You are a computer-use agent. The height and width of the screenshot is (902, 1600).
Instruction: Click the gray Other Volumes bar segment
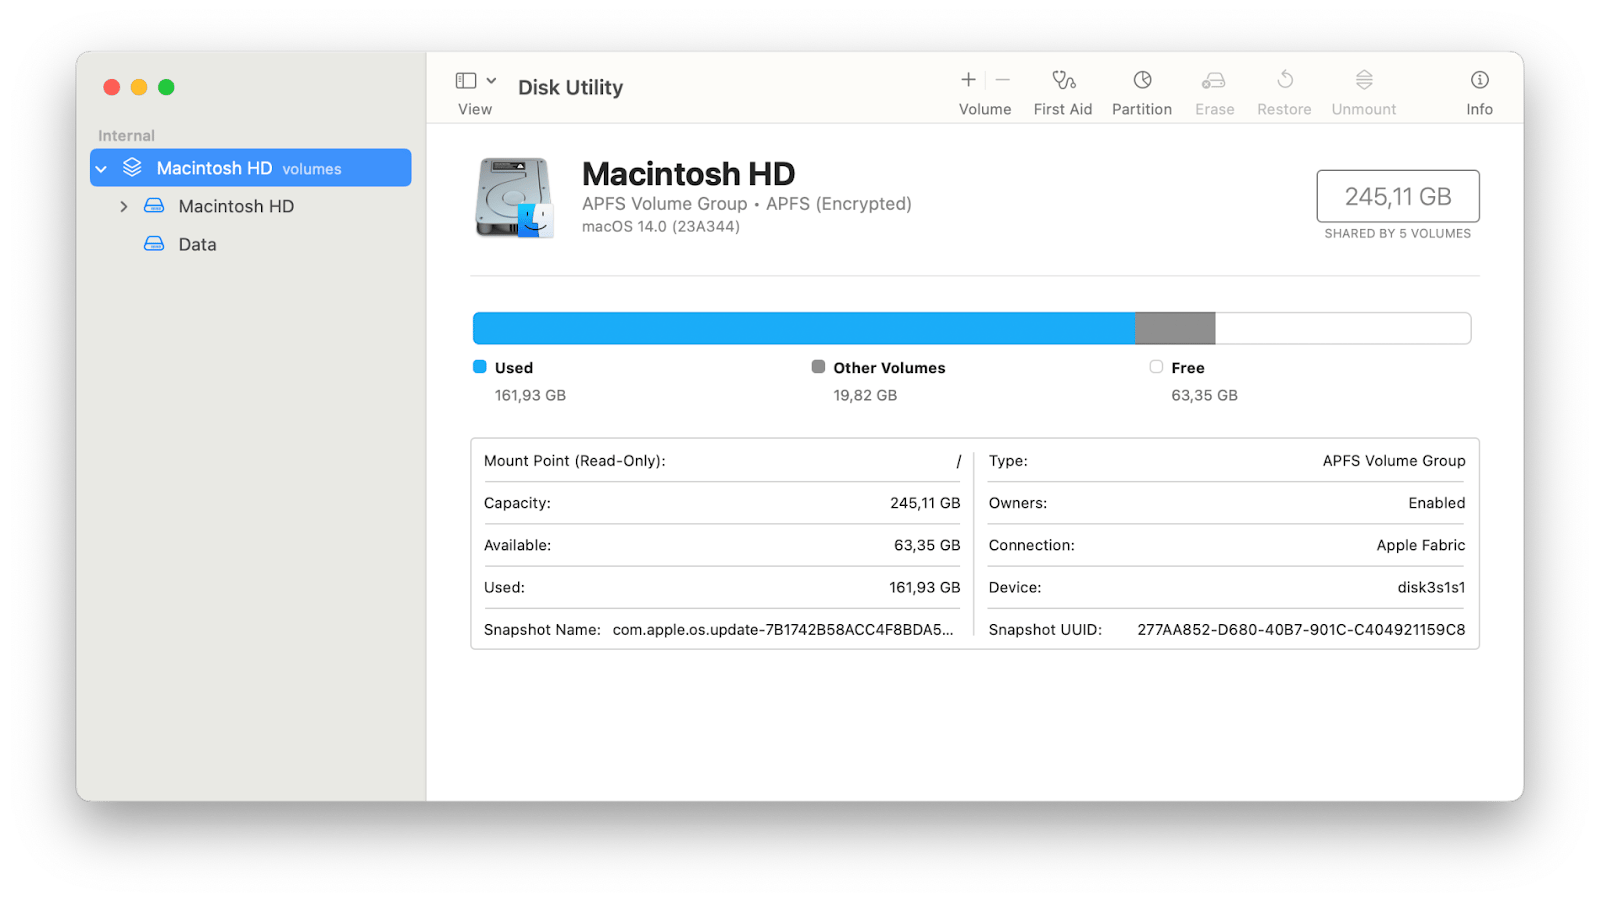[x=1175, y=328]
